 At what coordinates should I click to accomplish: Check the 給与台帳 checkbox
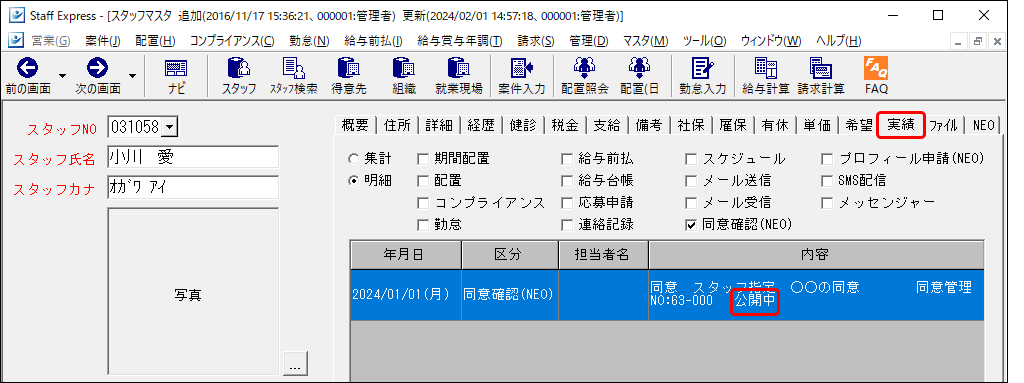click(567, 181)
